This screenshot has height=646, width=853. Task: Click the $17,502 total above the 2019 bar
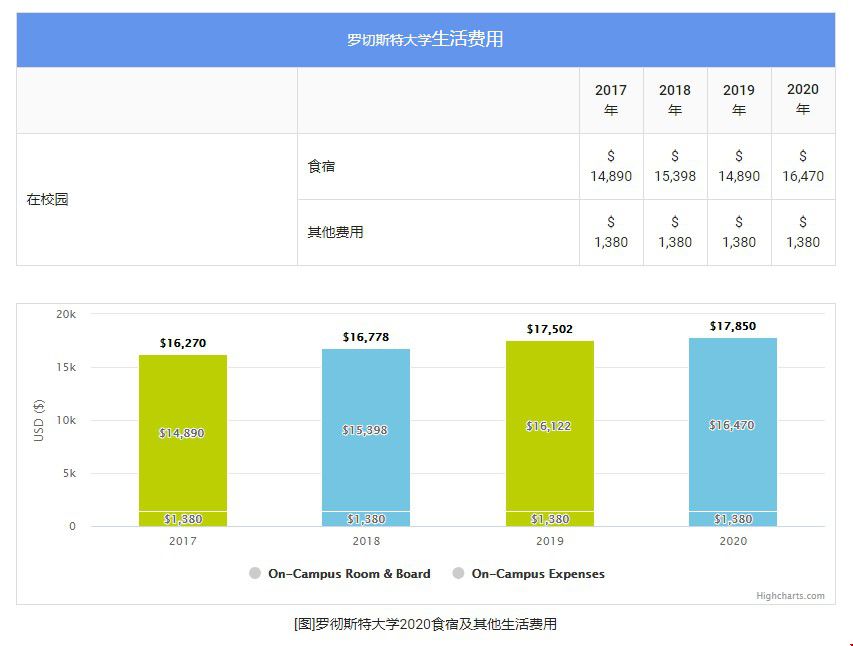(549, 329)
